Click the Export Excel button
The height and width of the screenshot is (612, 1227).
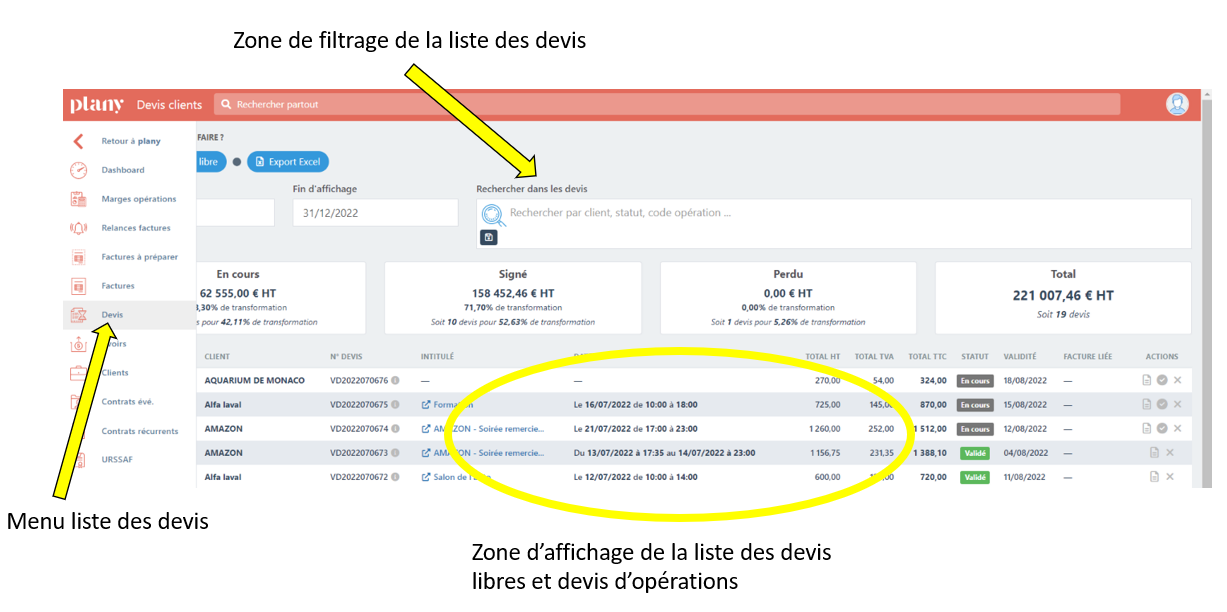288,162
